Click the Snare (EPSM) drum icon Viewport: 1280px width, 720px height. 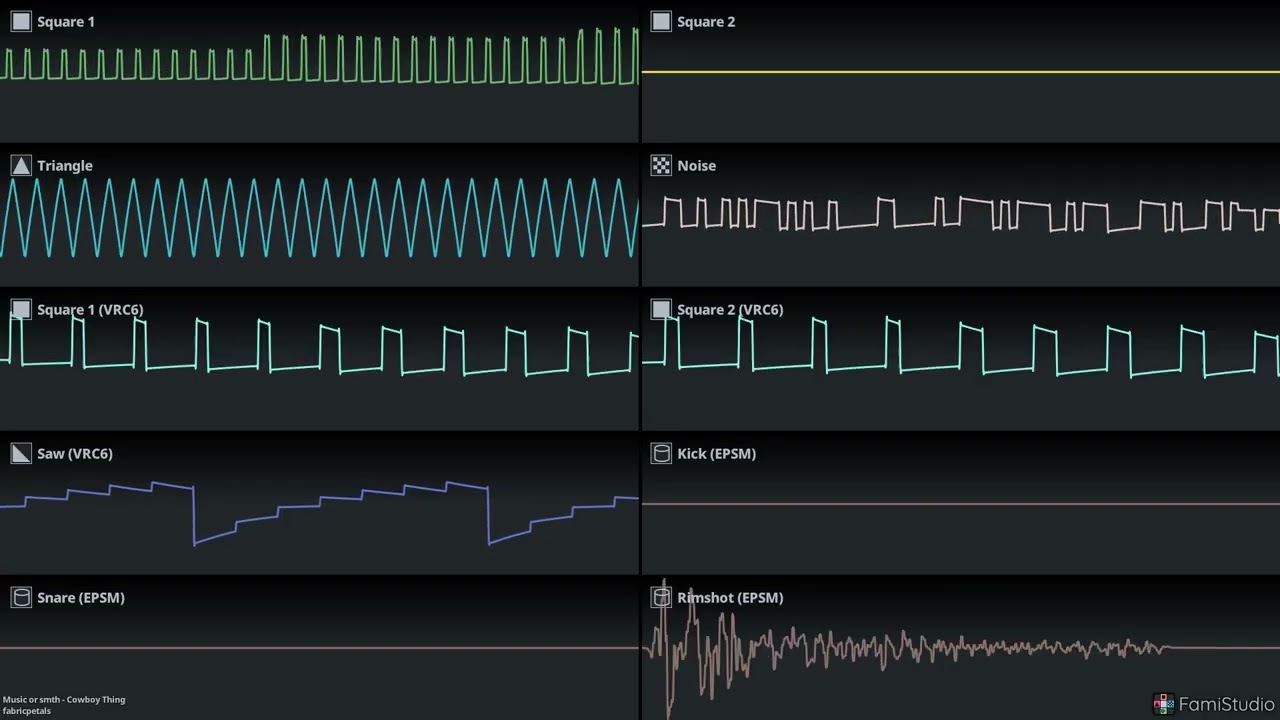click(21, 598)
